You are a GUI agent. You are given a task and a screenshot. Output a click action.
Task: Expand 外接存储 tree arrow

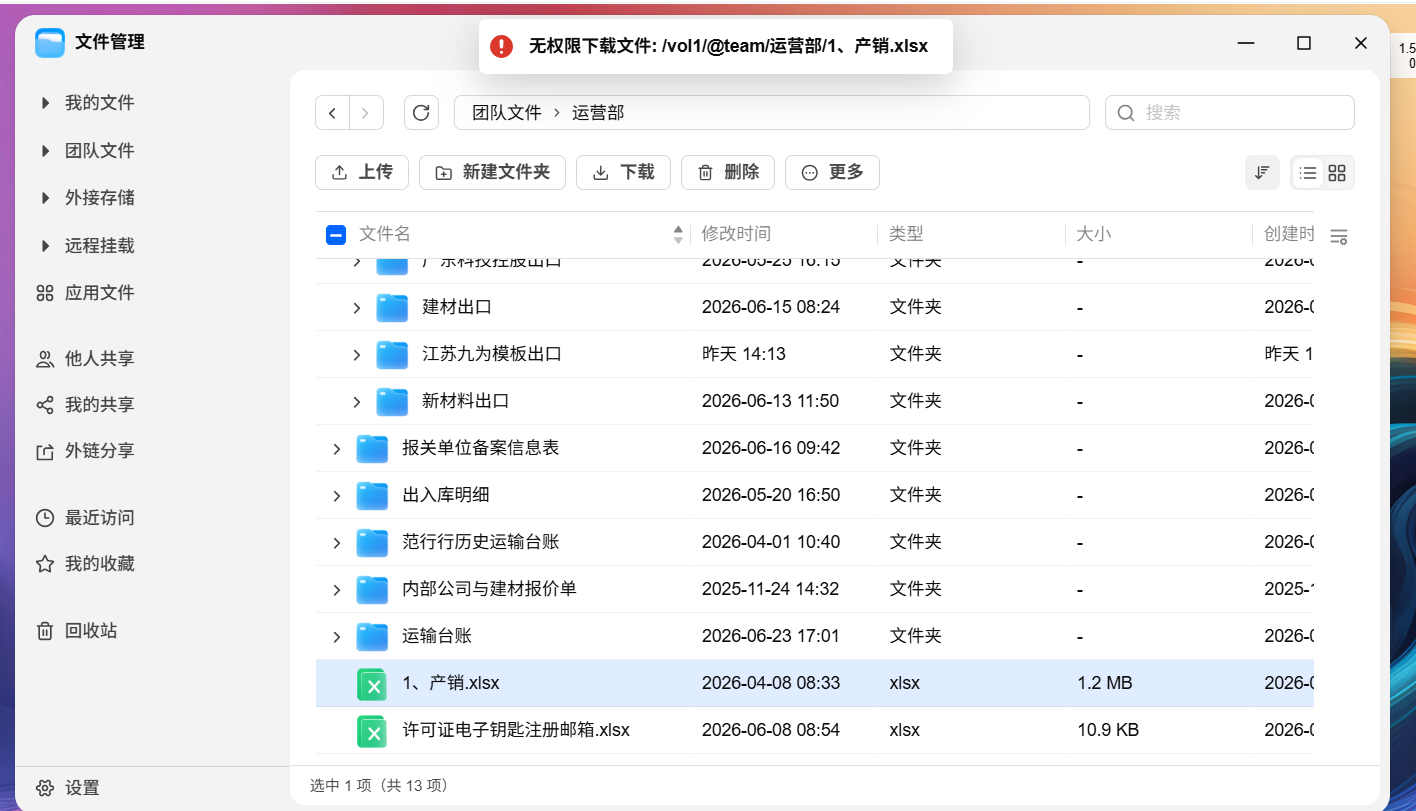tap(45, 198)
